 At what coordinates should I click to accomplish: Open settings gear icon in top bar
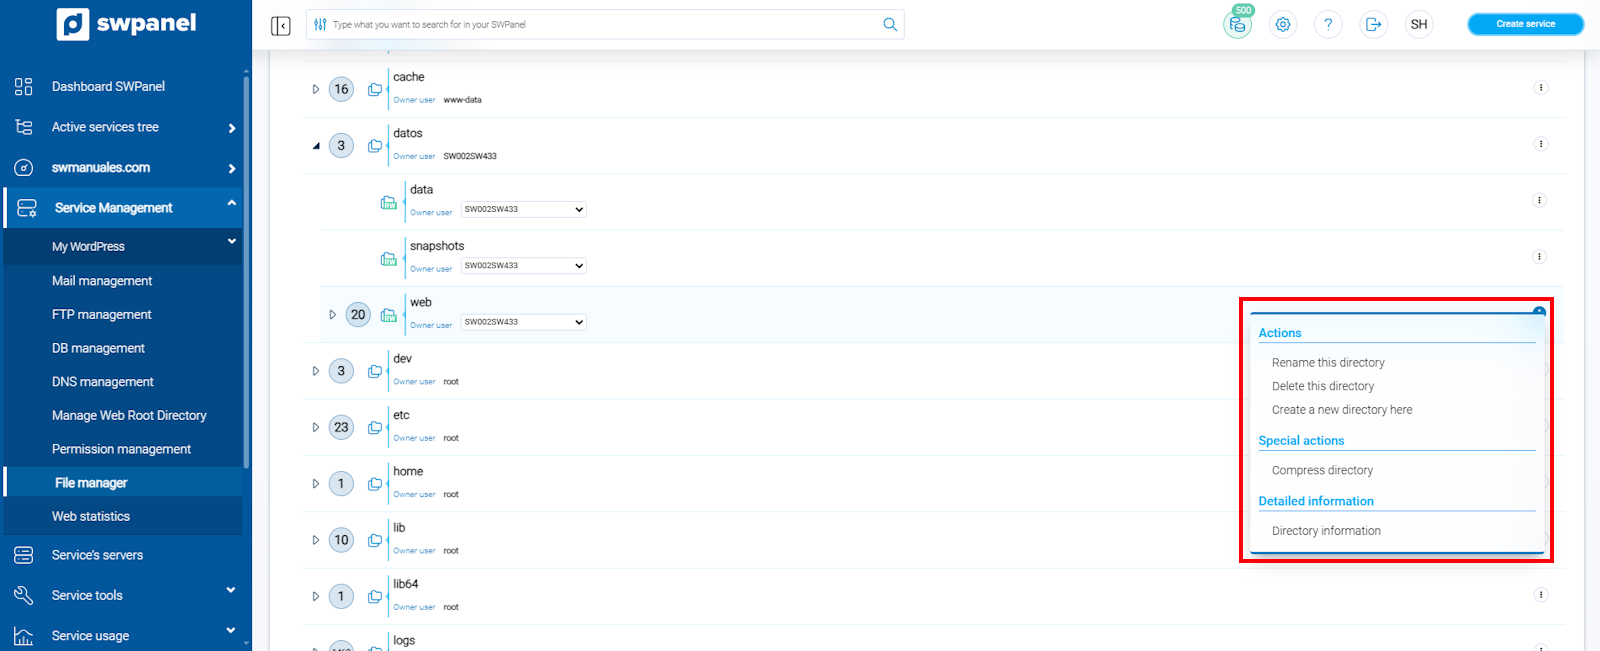click(1283, 25)
